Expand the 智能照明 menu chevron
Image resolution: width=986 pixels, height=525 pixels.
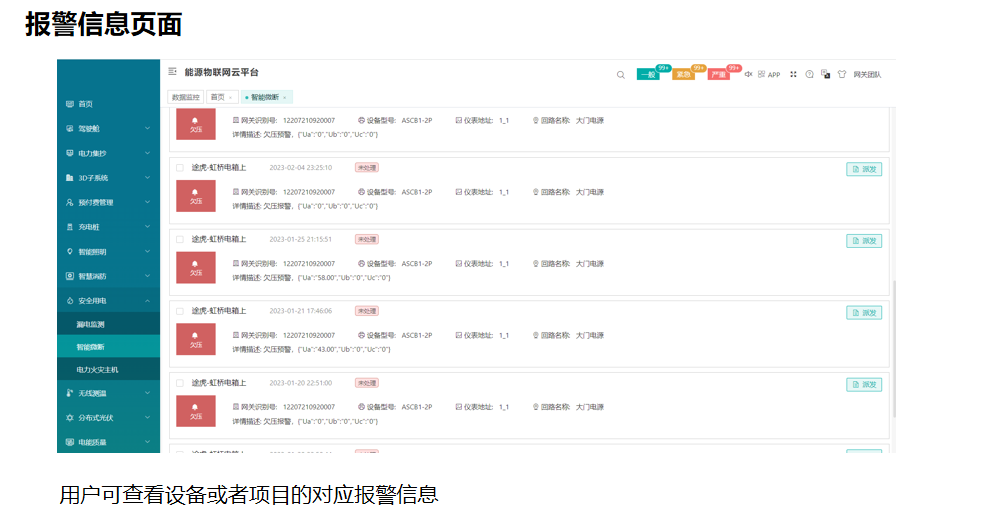point(147,251)
